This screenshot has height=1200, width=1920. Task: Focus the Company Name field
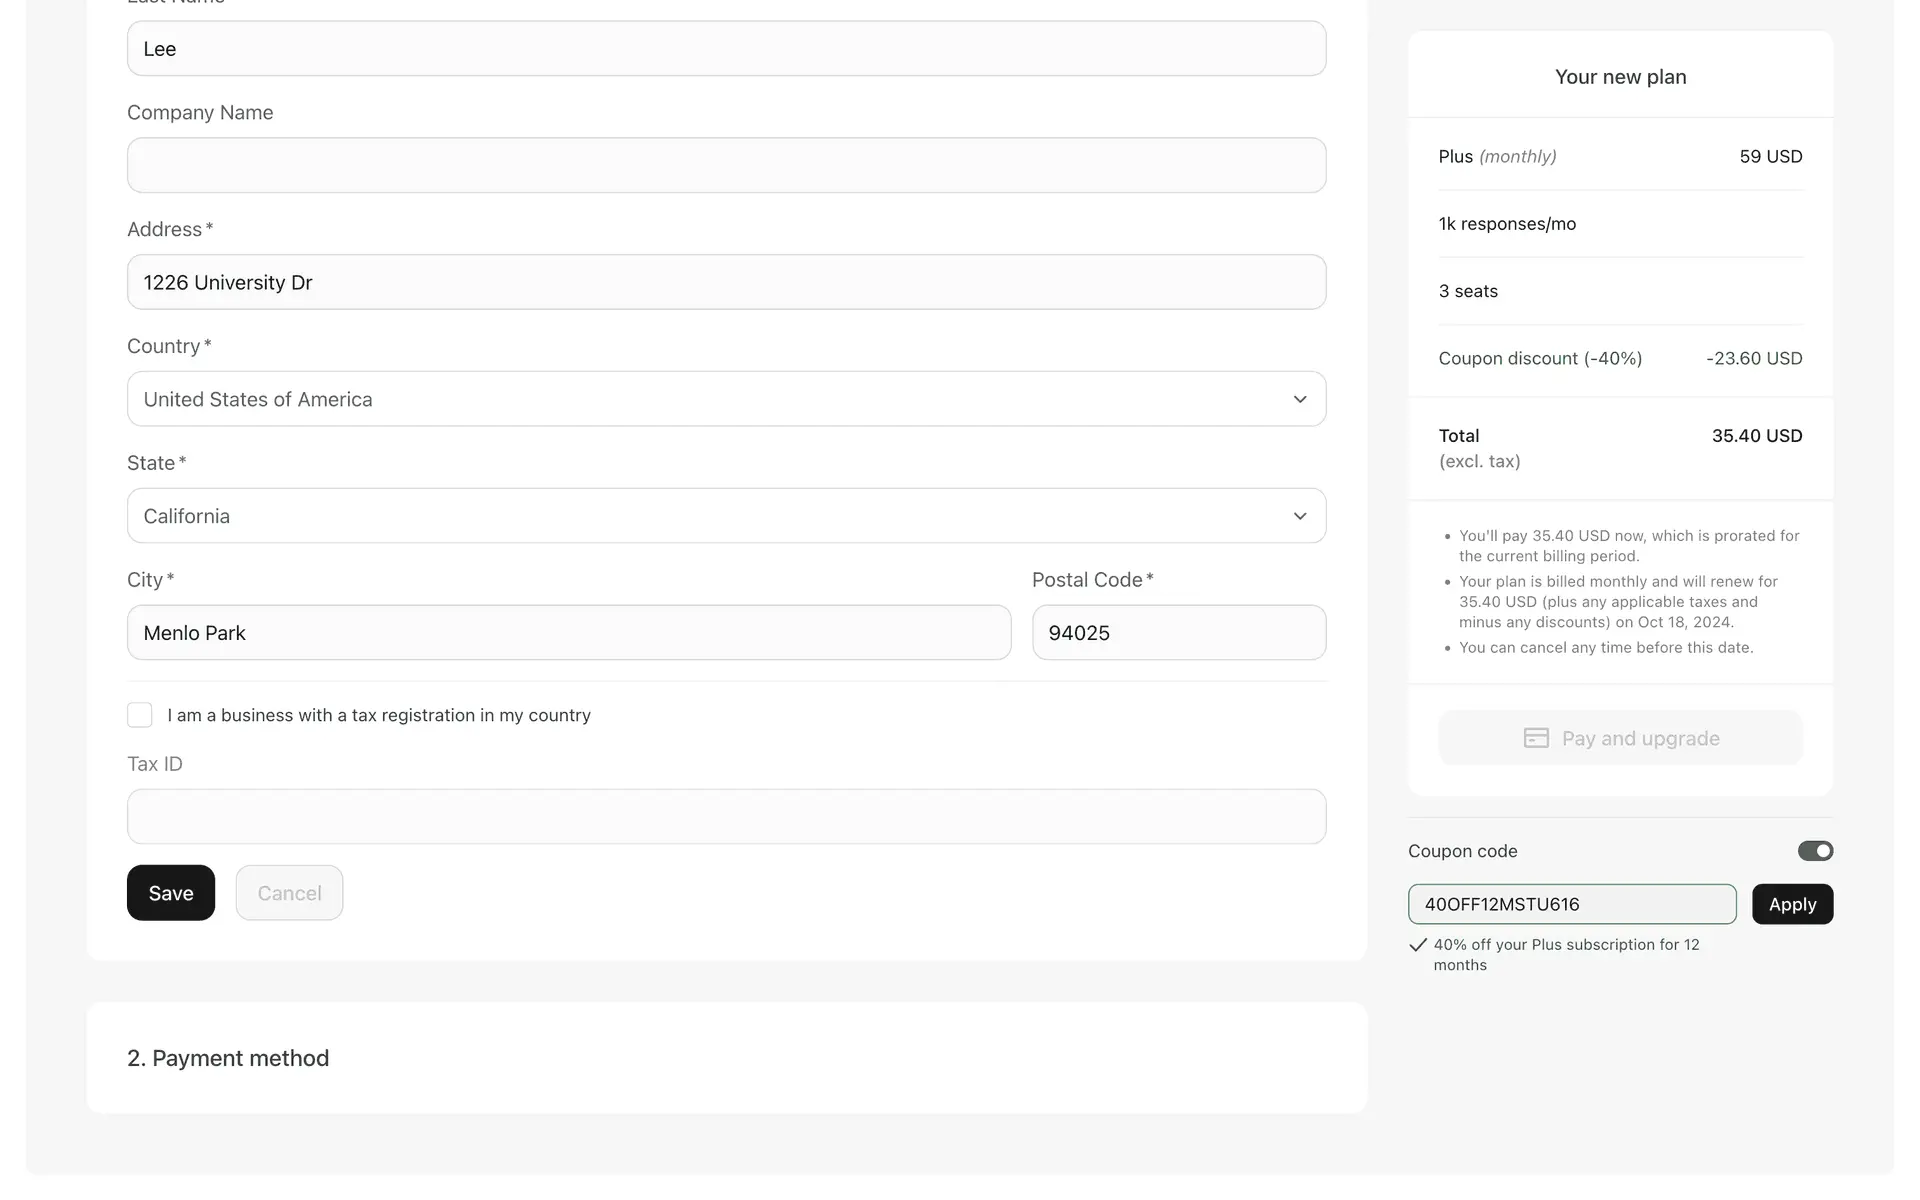pos(726,165)
